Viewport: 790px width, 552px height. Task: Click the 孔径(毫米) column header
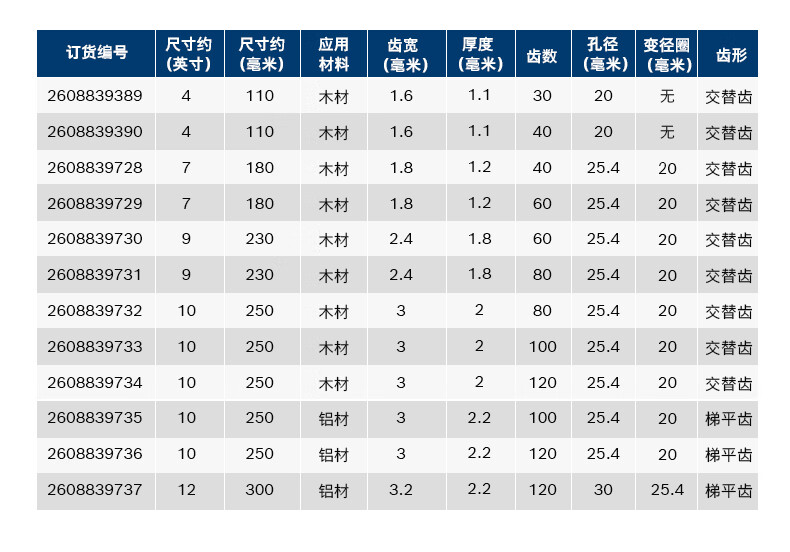tap(605, 54)
